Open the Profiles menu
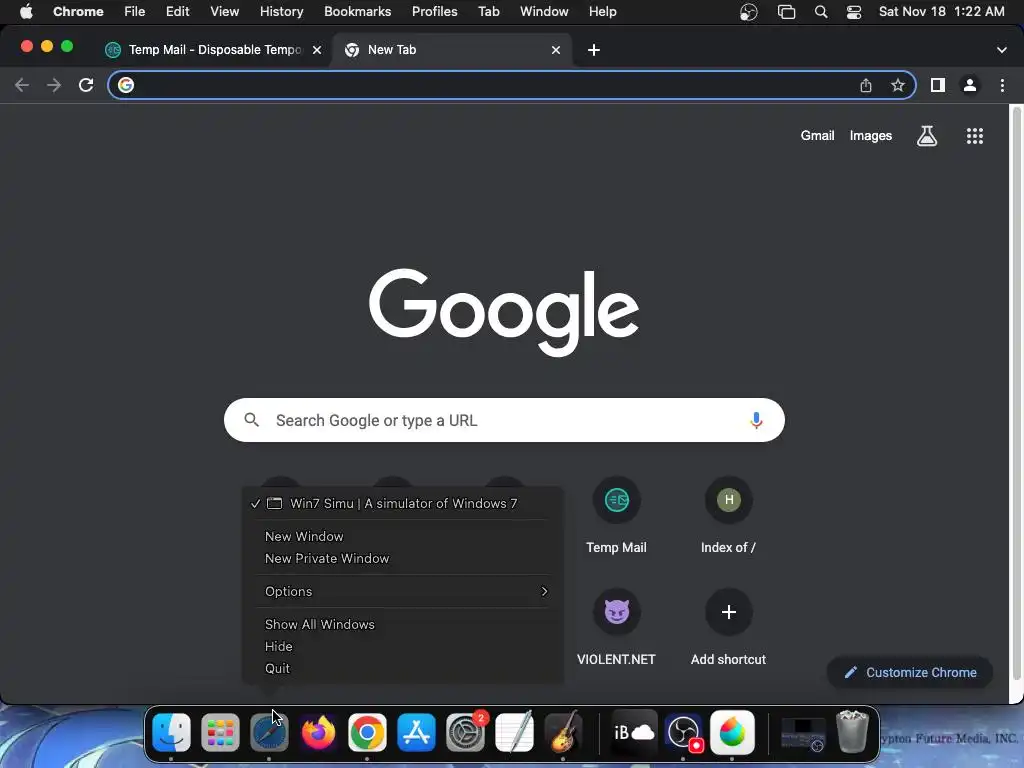The image size is (1024, 768). 434,12
